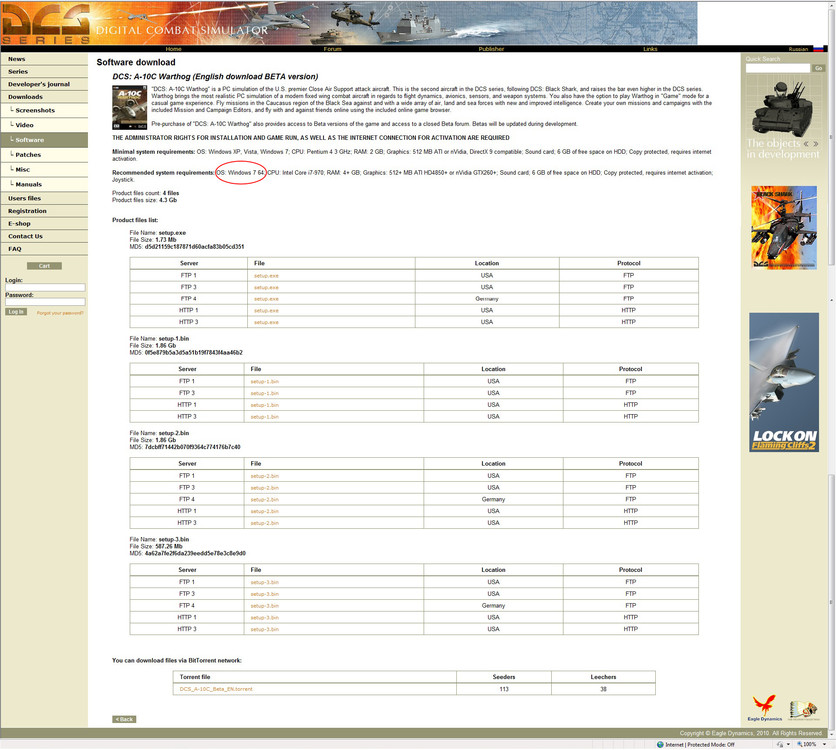This screenshot has width=836, height=750.
Task: Open Downloads in the sidebar
Action: [x=44, y=97]
